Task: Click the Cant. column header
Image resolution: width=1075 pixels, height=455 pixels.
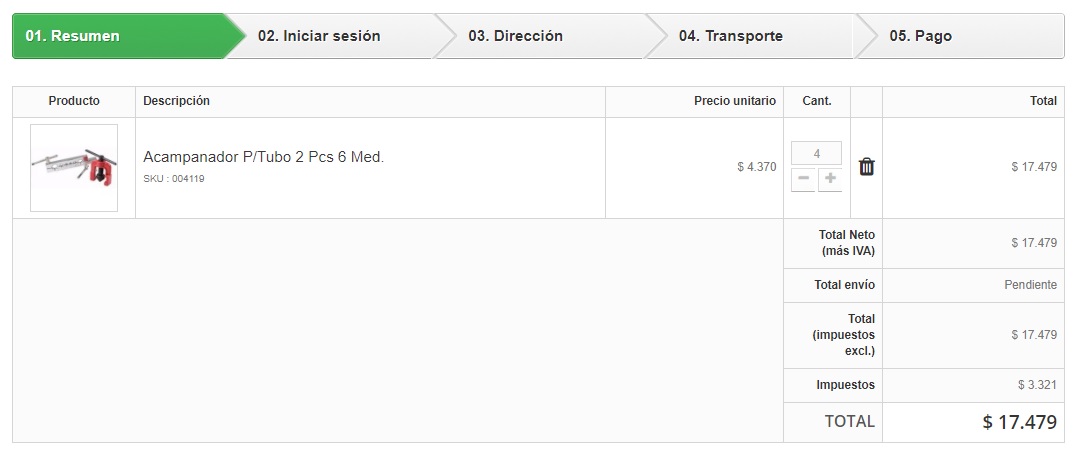Action: click(817, 101)
